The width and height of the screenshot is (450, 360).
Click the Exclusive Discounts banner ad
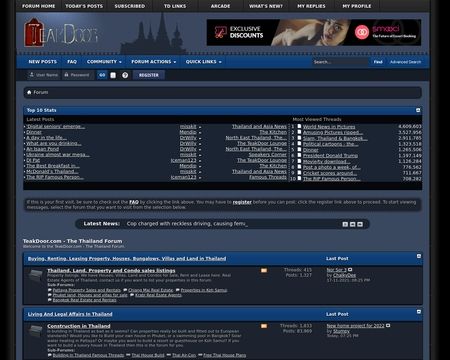pos(314,32)
